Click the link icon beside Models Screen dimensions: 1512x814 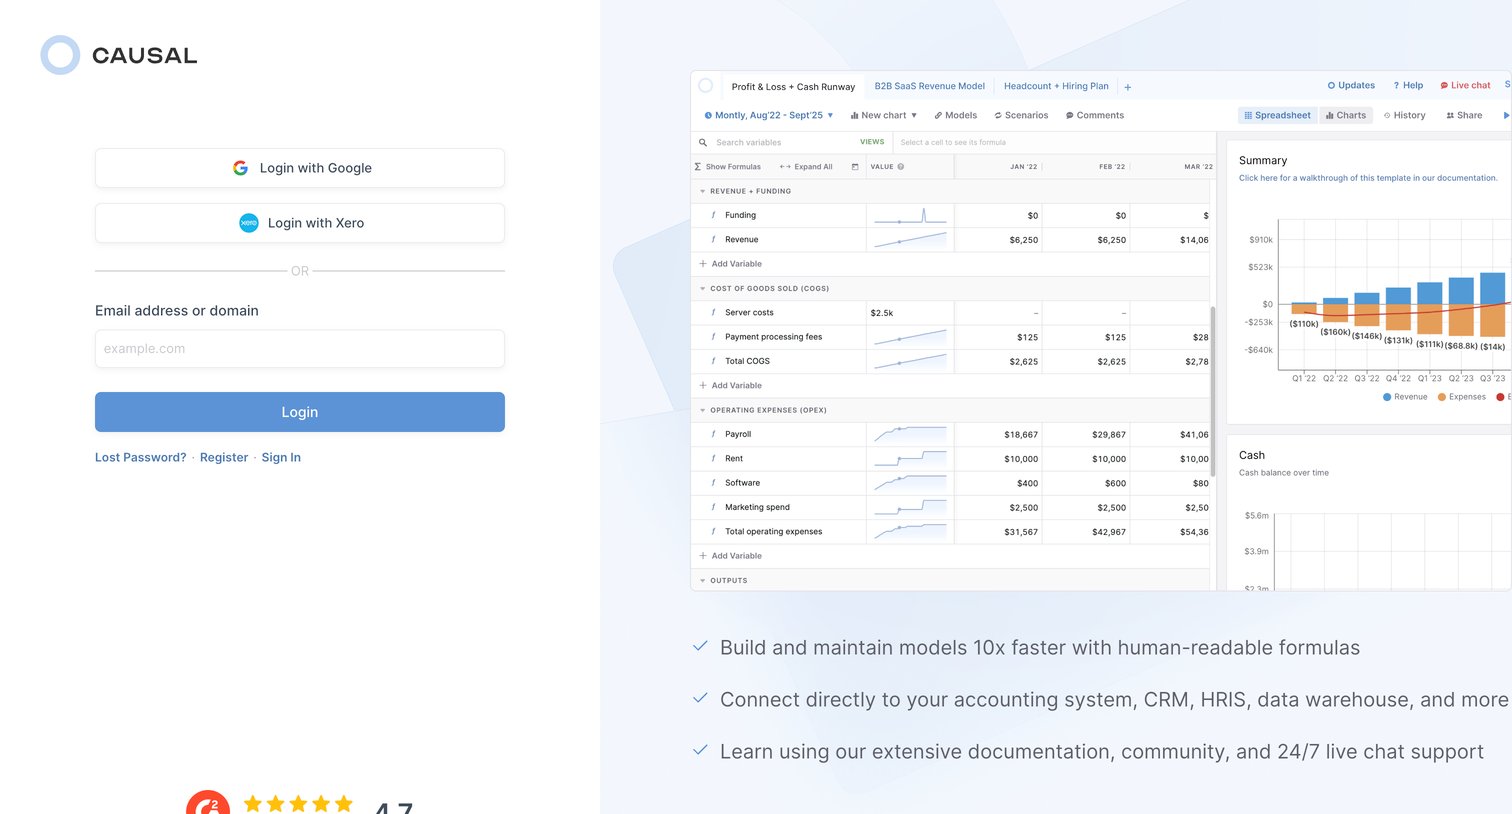tap(938, 115)
